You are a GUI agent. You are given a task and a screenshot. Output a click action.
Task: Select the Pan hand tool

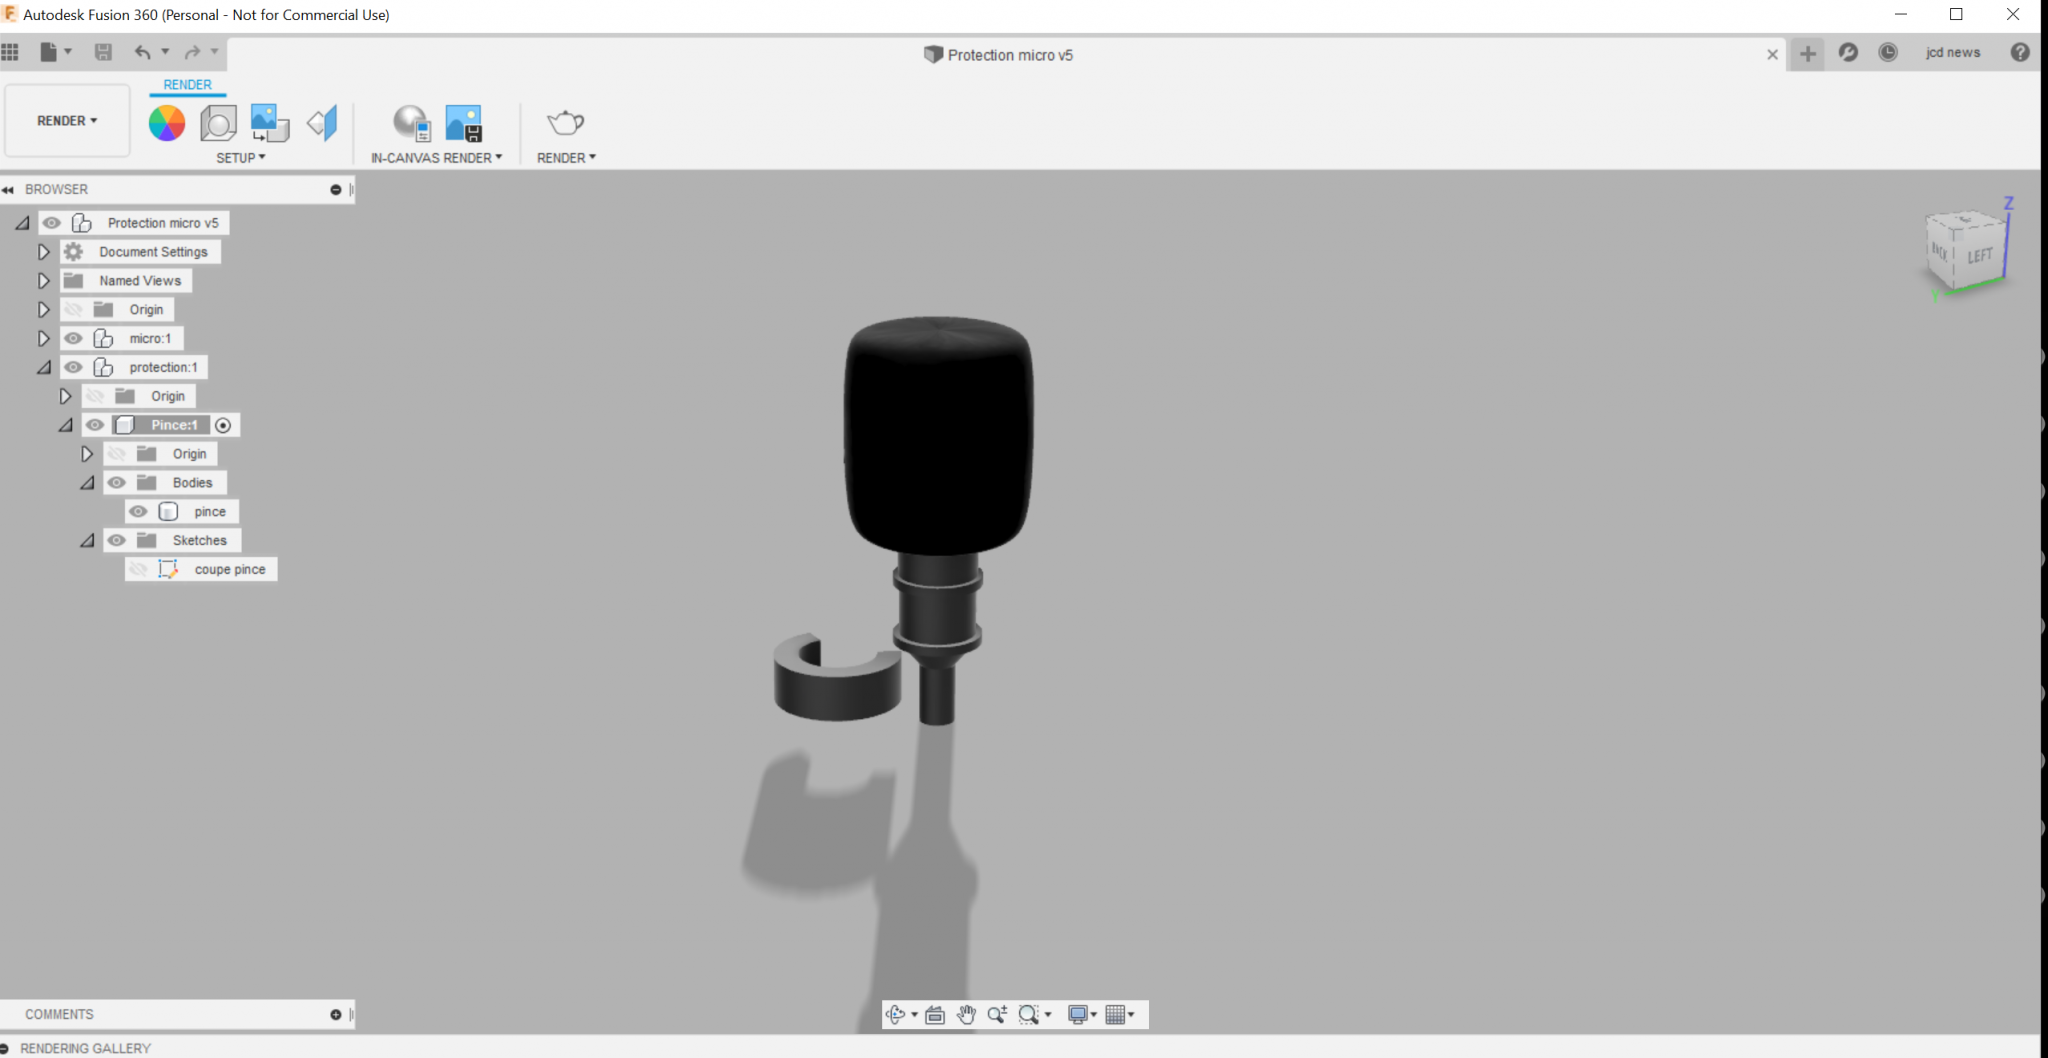point(965,1015)
